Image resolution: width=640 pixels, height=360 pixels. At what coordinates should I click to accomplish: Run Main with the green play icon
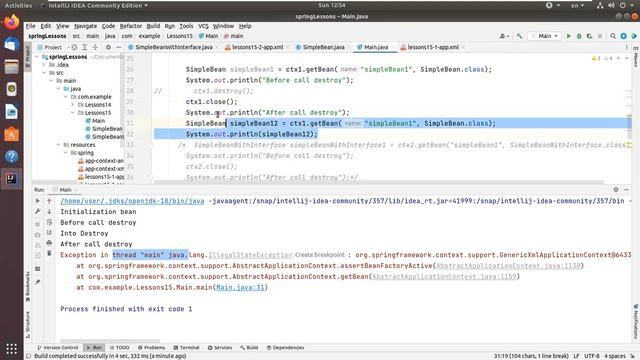(569, 36)
